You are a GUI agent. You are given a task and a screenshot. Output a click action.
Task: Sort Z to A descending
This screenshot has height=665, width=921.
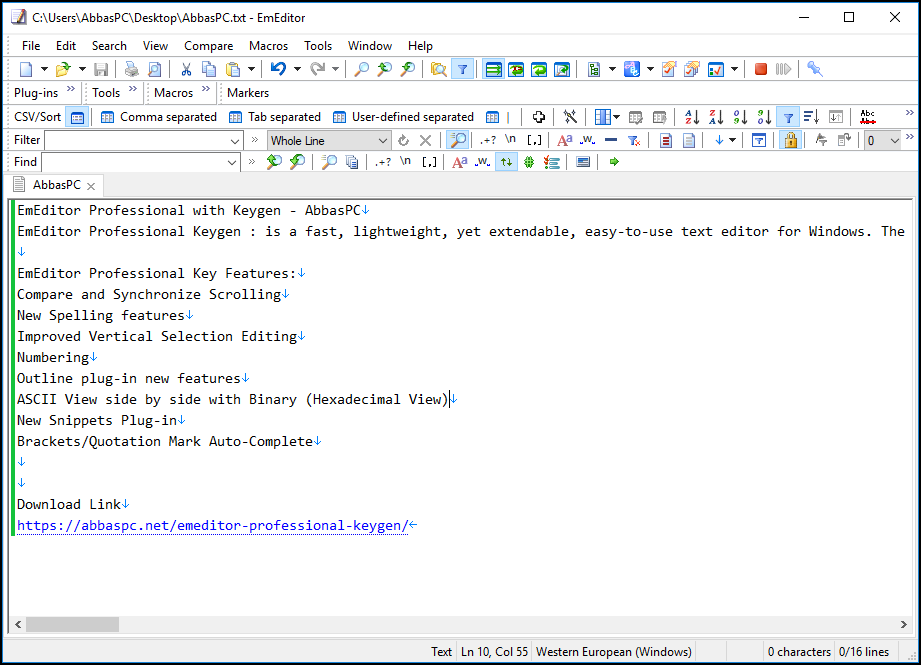coord(716,117)
